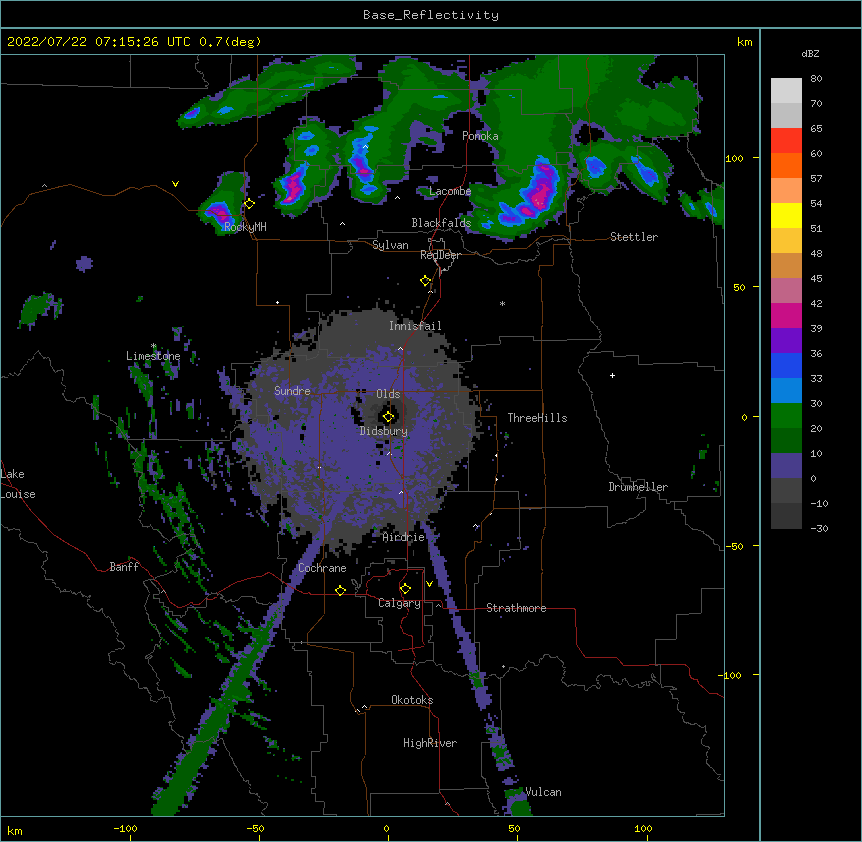862x842 pixels.
Task: Click the white asterisk marker east of Innisfail
Action: click(502, 303)
